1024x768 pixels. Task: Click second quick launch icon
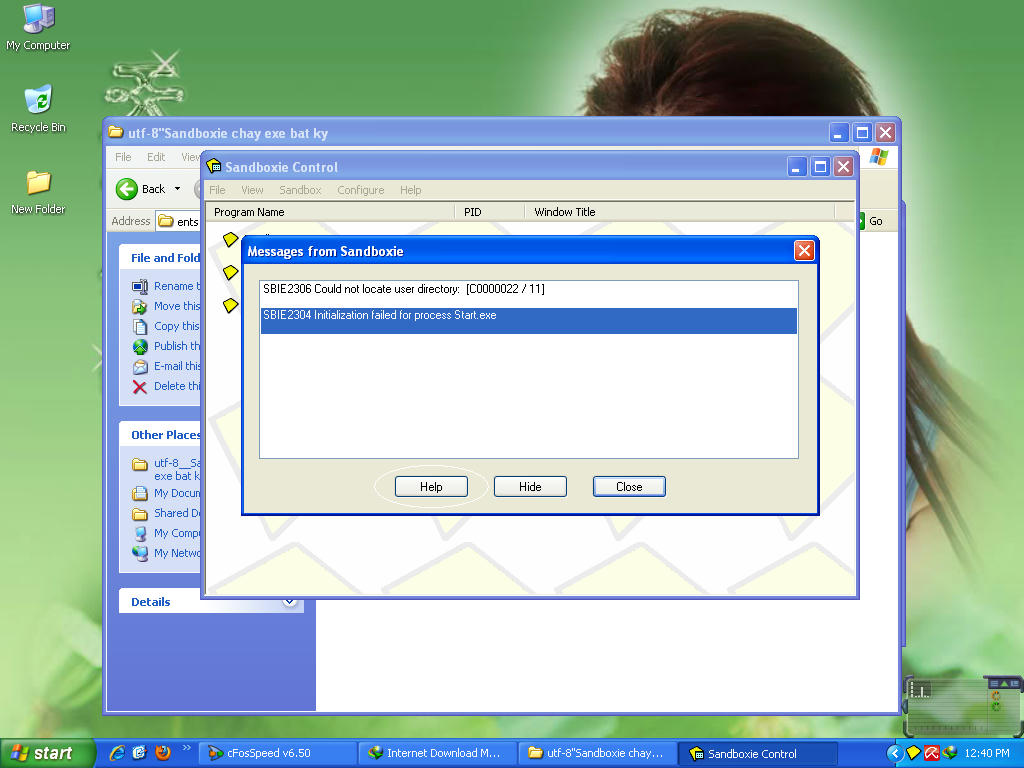[140, 753]
